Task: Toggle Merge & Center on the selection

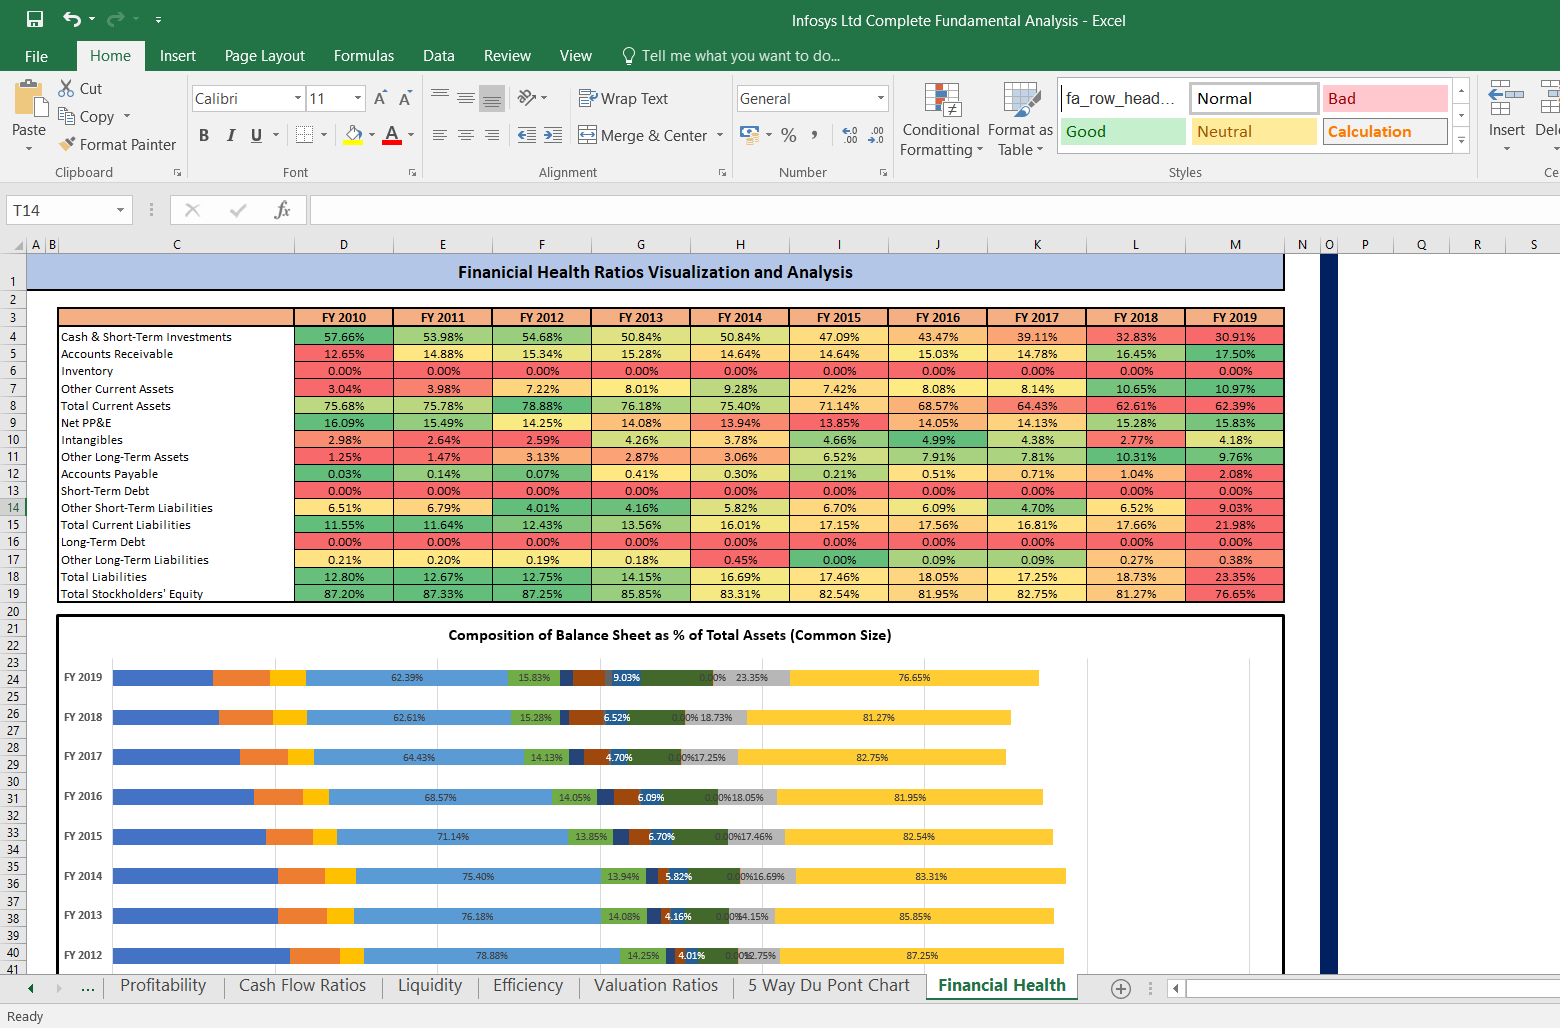Action: [642, 135]
